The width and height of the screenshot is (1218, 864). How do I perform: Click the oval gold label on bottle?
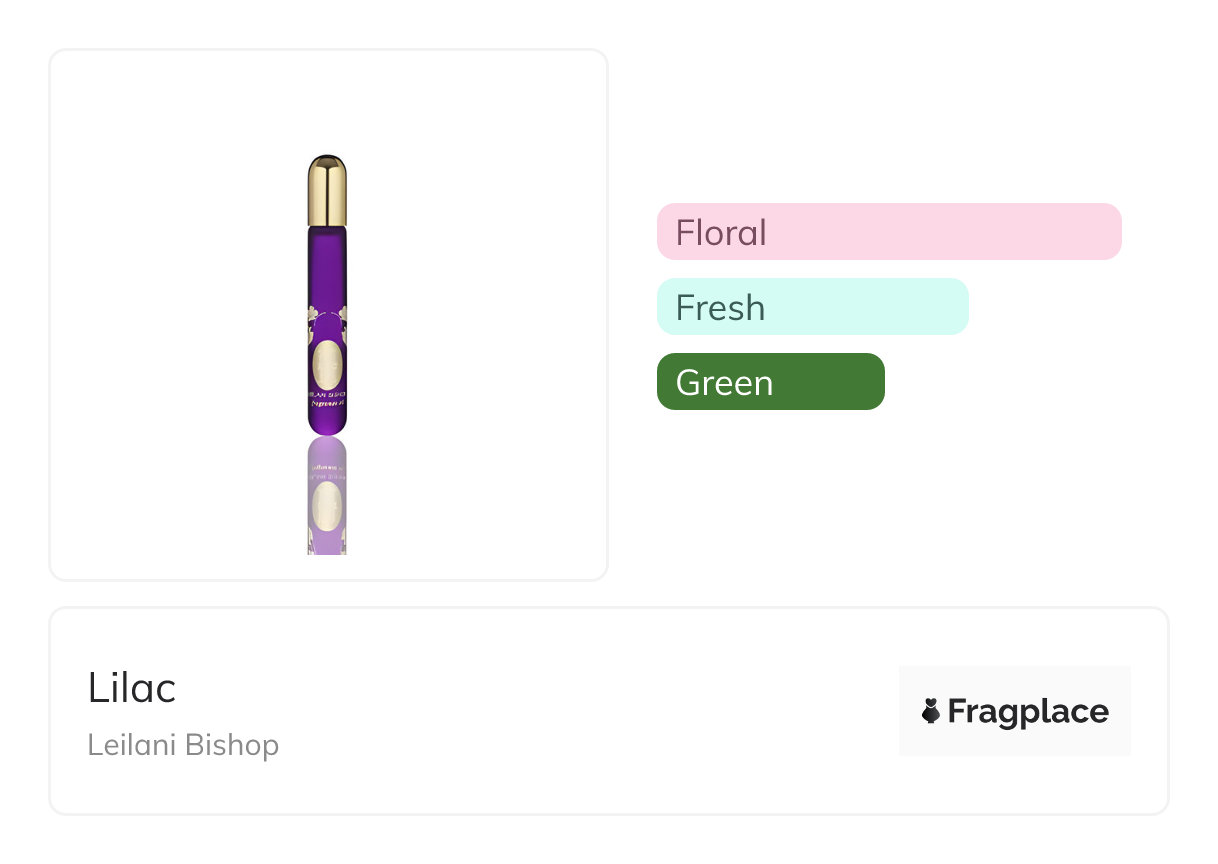(x=327, y=365)
